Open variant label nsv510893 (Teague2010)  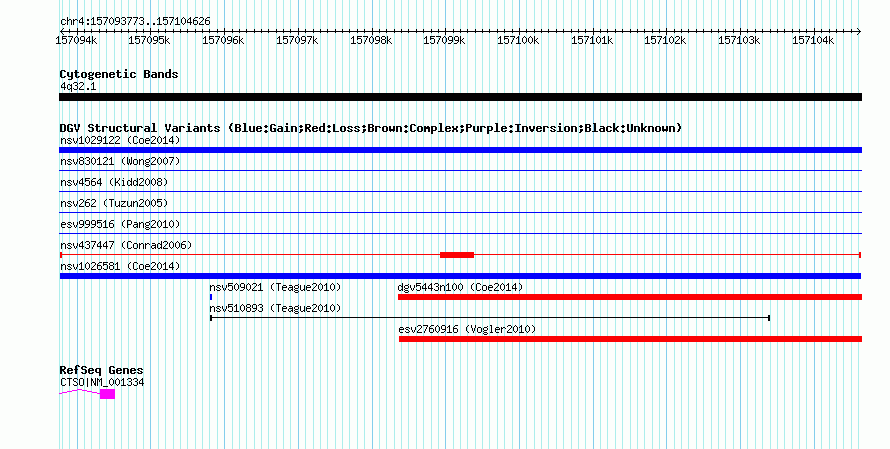point(275,308)
